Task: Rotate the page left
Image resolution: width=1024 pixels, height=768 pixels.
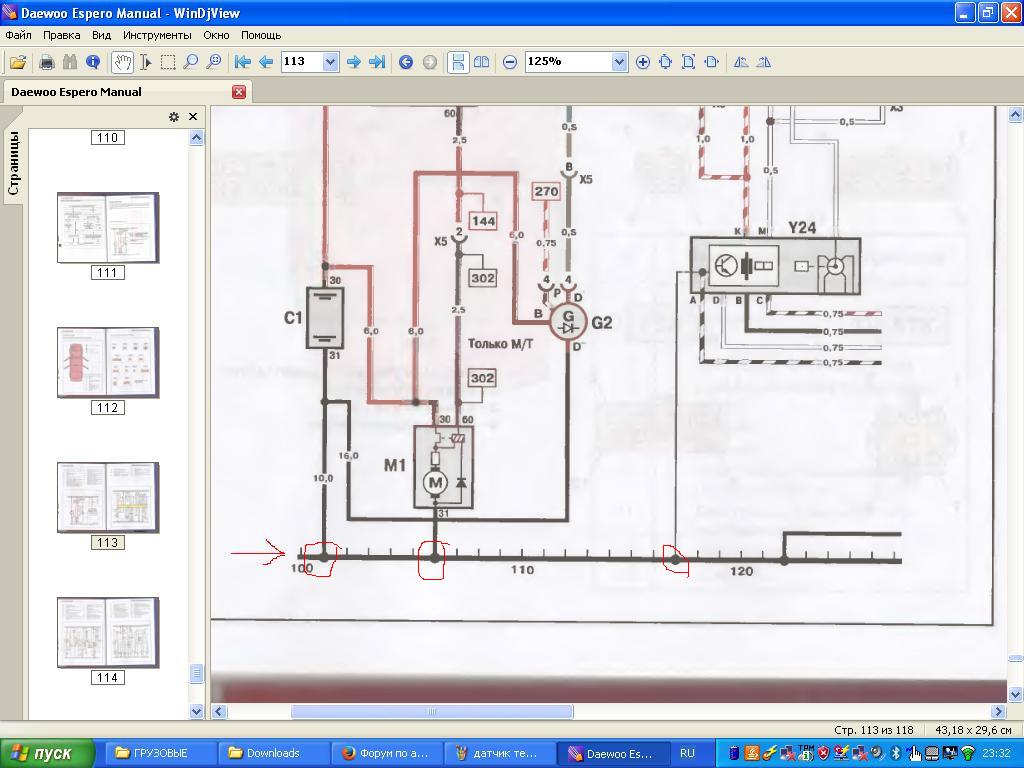Action: tap(741, 62)
